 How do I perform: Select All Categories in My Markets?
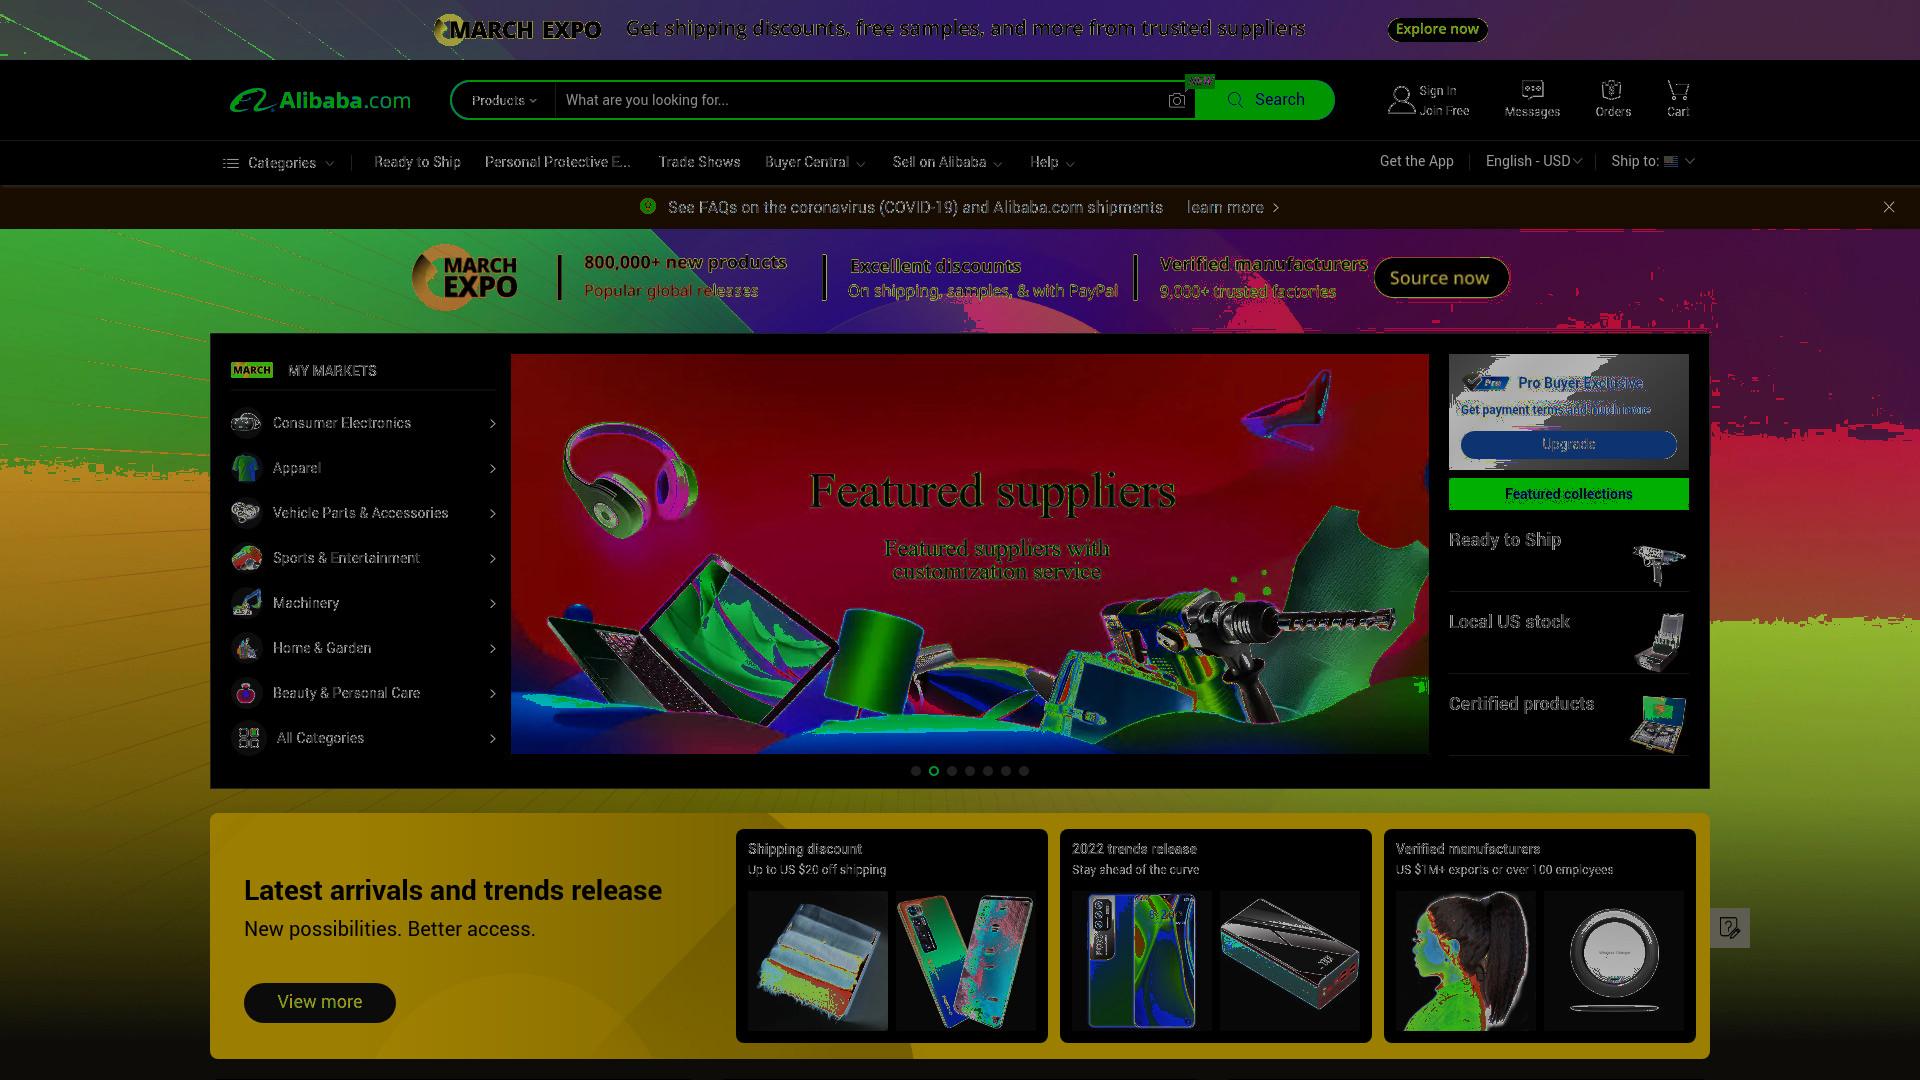[x=364, y=738]
